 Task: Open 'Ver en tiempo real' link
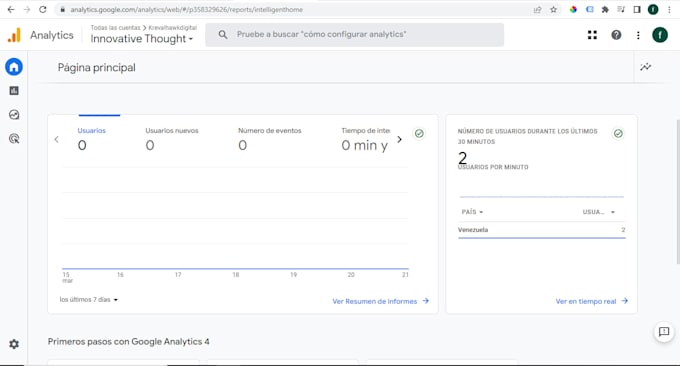[x=592, y=301]
